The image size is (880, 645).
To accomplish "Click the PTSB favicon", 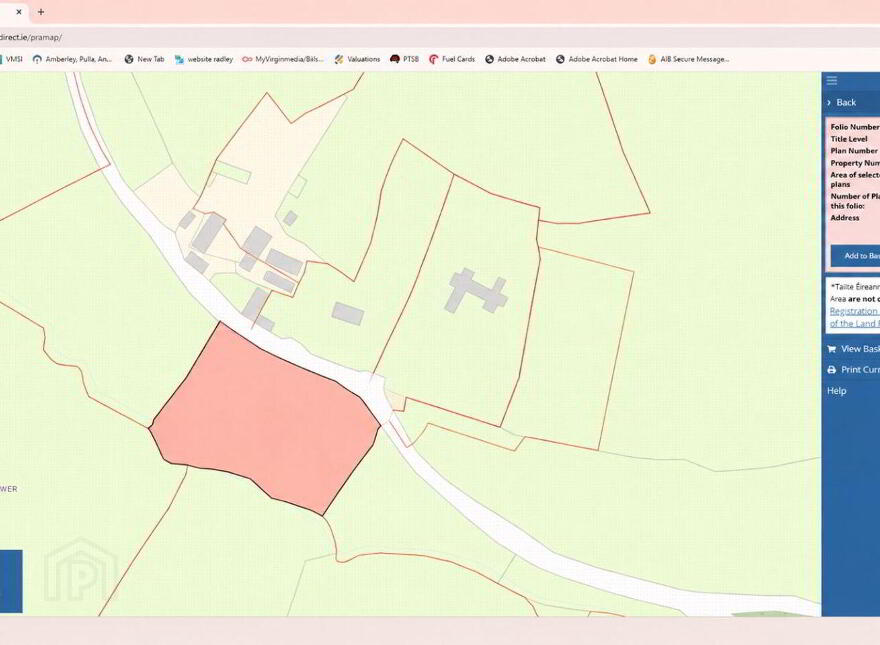I will (395, 59).
